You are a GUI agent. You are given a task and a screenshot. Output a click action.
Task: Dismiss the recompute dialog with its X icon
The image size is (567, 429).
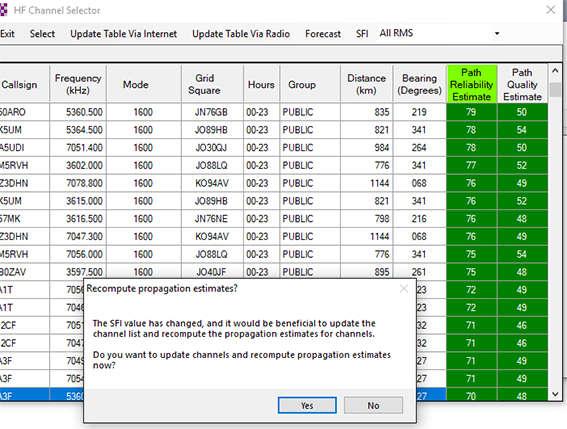click(404, 289)
